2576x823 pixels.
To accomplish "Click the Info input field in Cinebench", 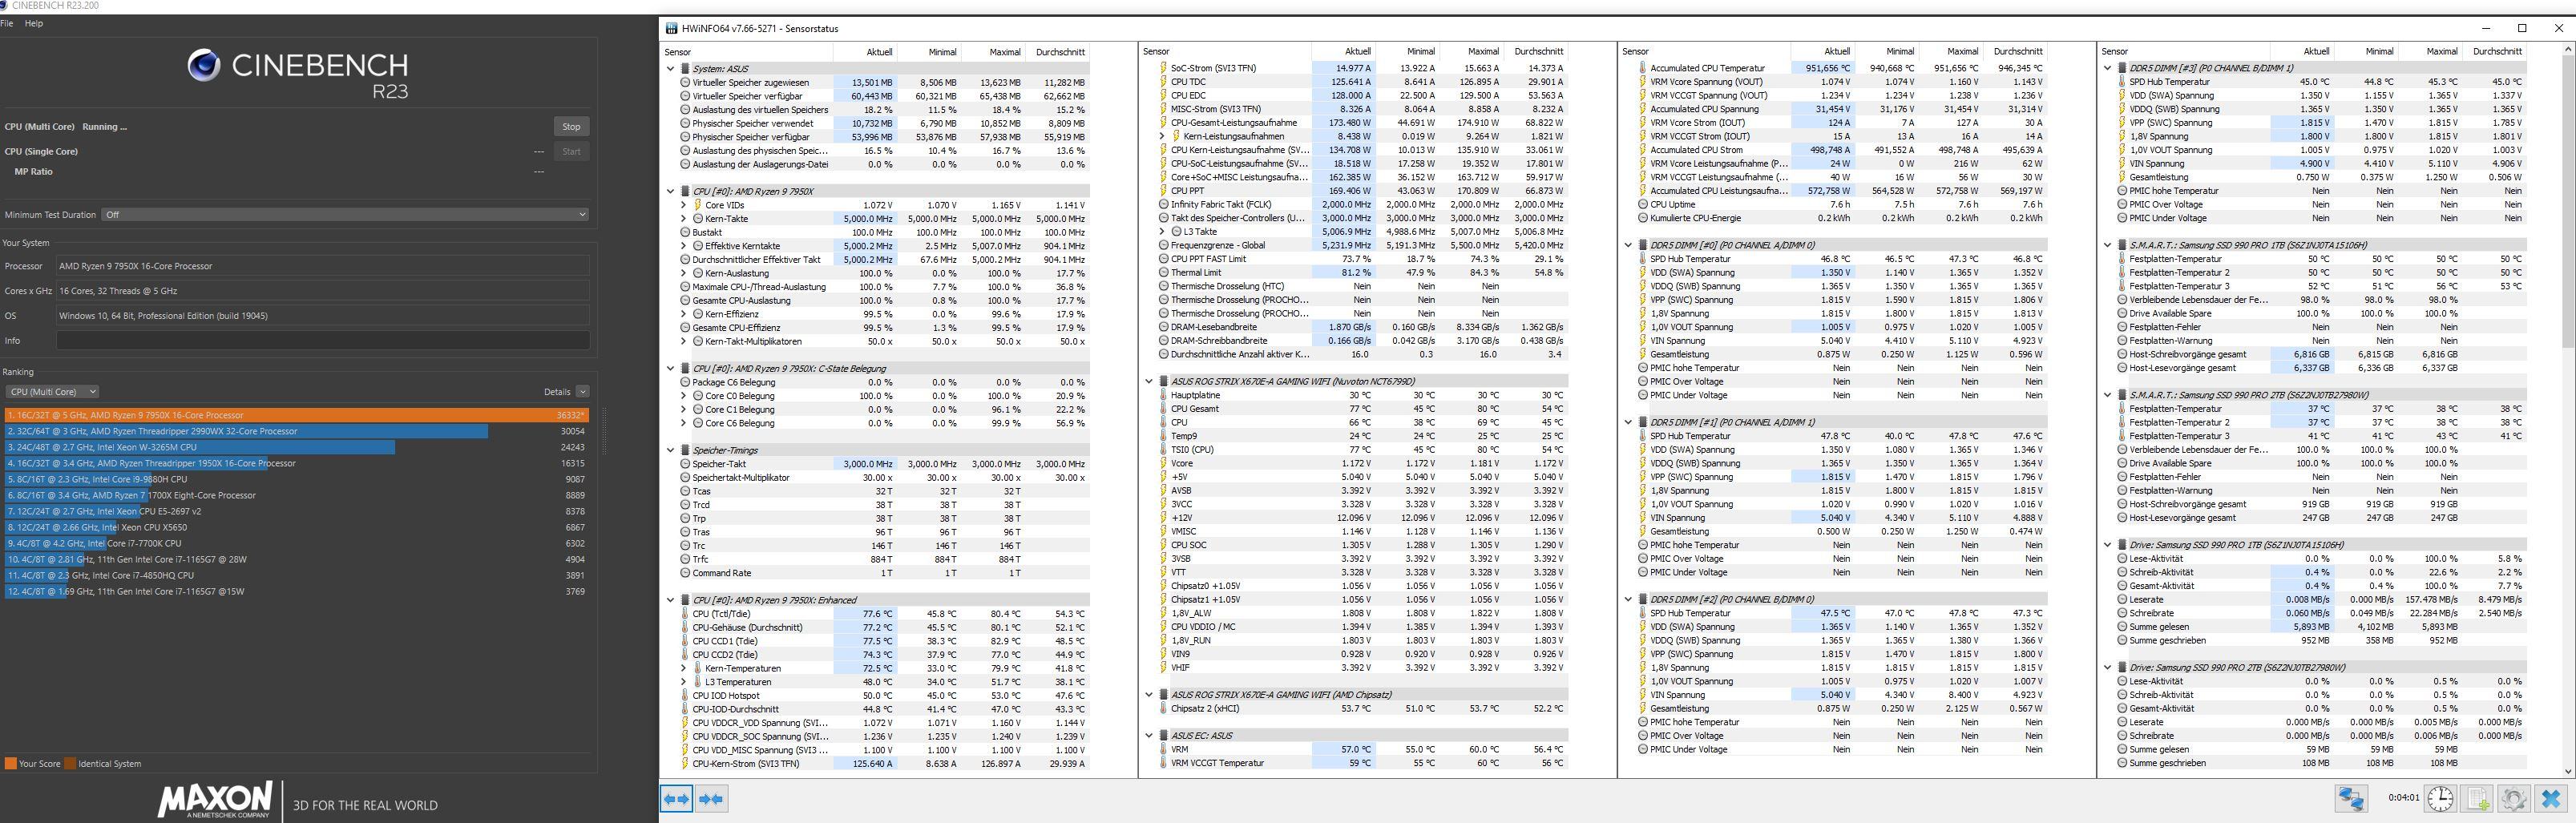I will click(322, 341).
